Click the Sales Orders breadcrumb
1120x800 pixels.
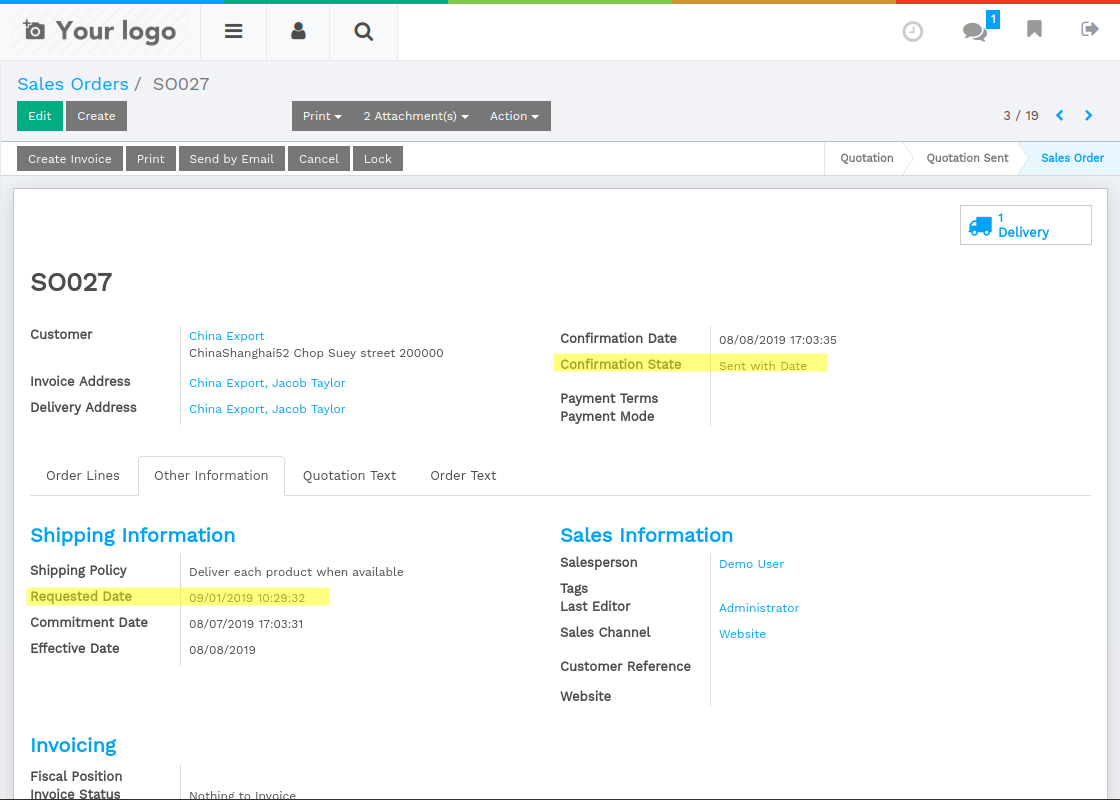(72, 84)
